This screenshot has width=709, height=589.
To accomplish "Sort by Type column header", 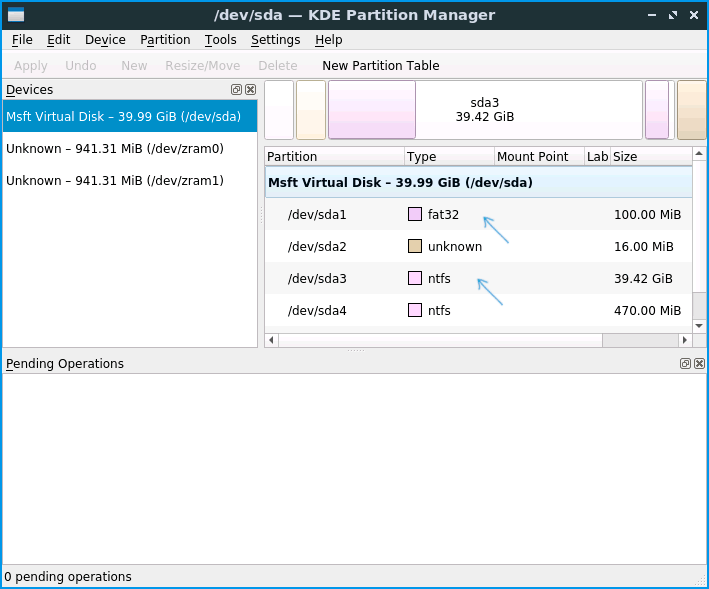I will tap(449, 156).
